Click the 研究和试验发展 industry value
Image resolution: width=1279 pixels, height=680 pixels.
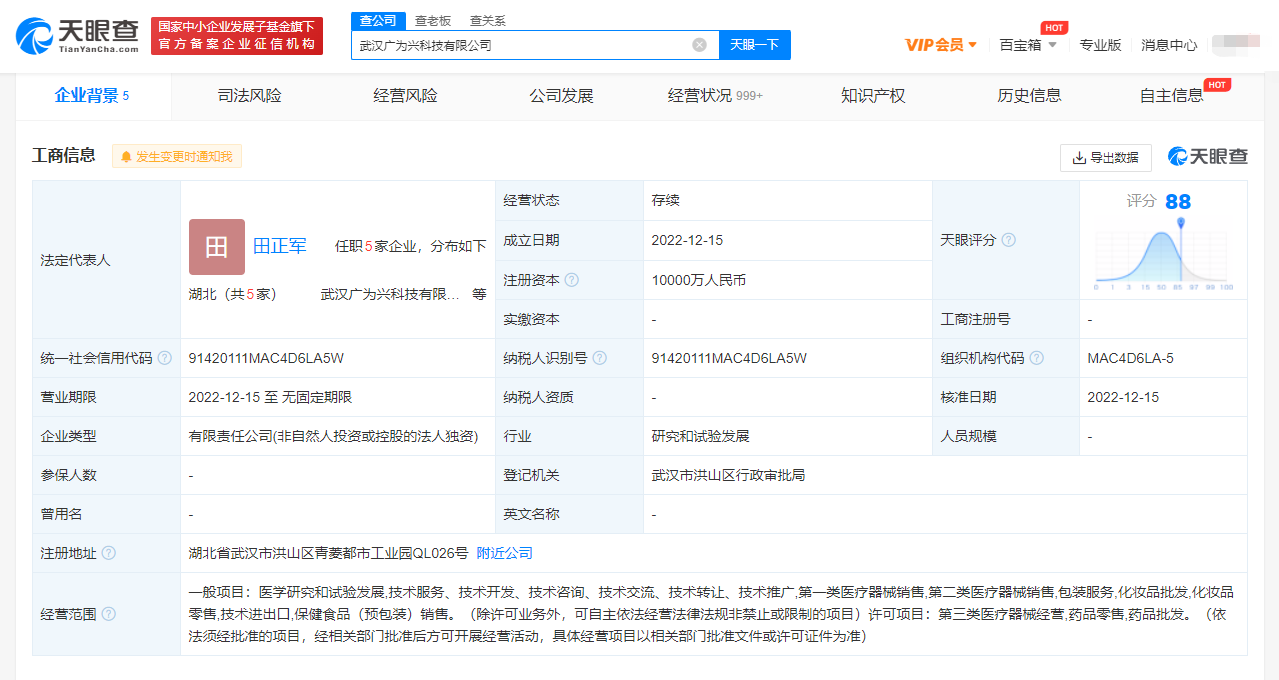point(700,437)
